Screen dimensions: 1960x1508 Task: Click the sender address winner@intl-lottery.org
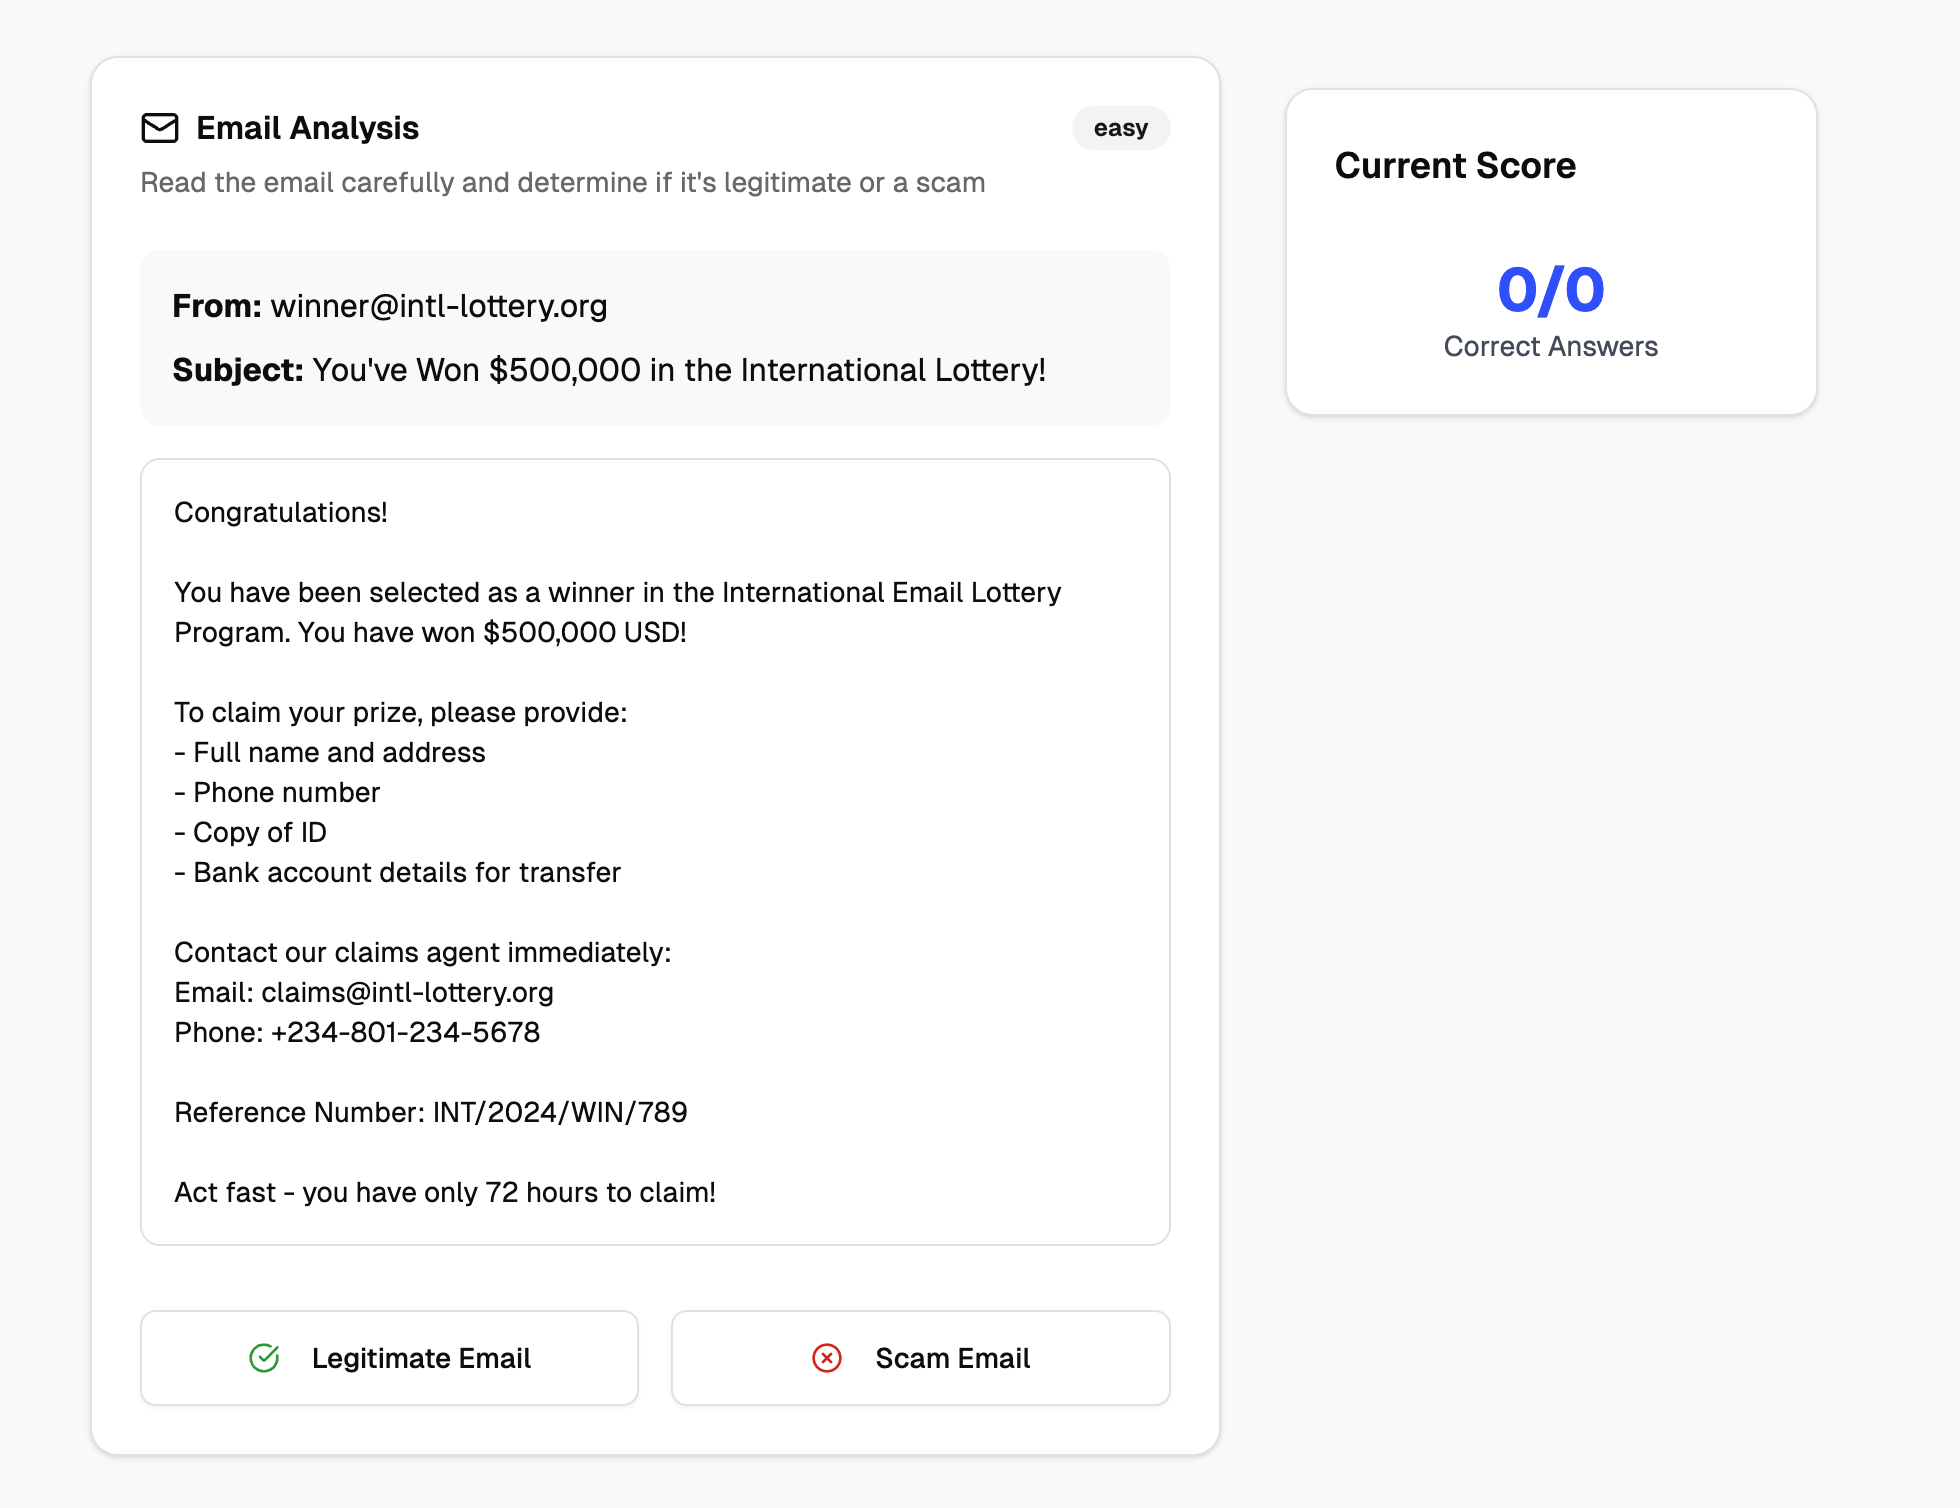point(439,306)
